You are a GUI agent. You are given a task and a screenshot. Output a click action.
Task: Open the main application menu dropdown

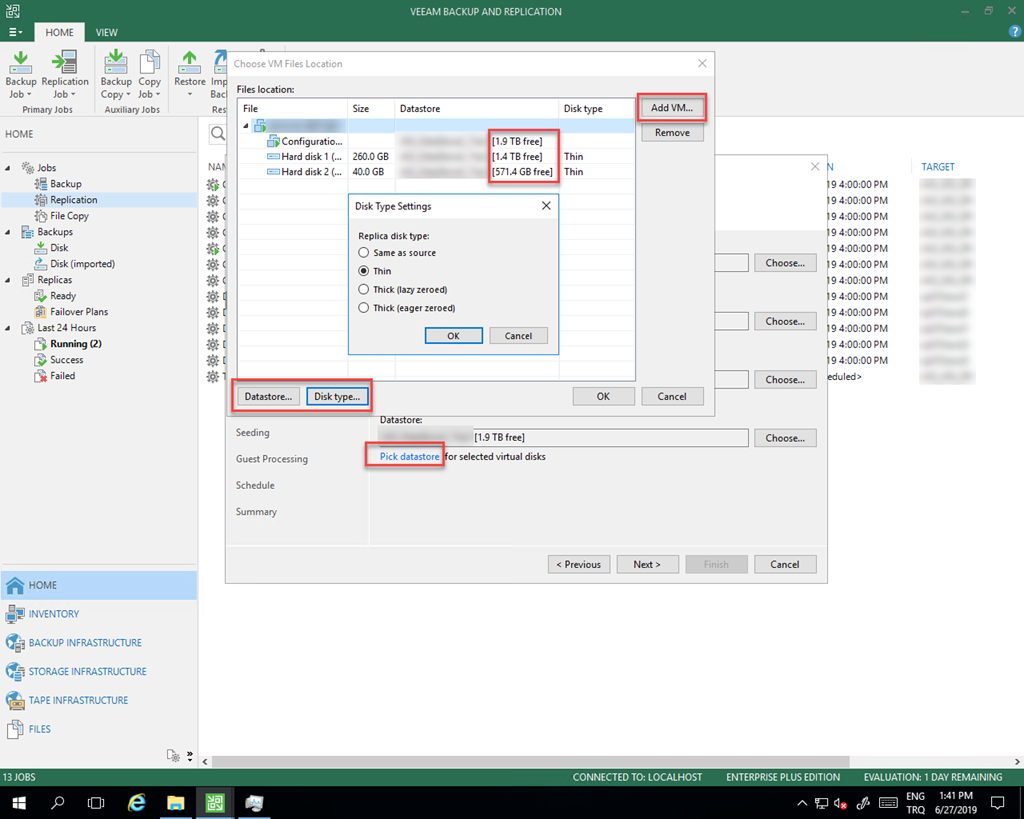(14, 32)
